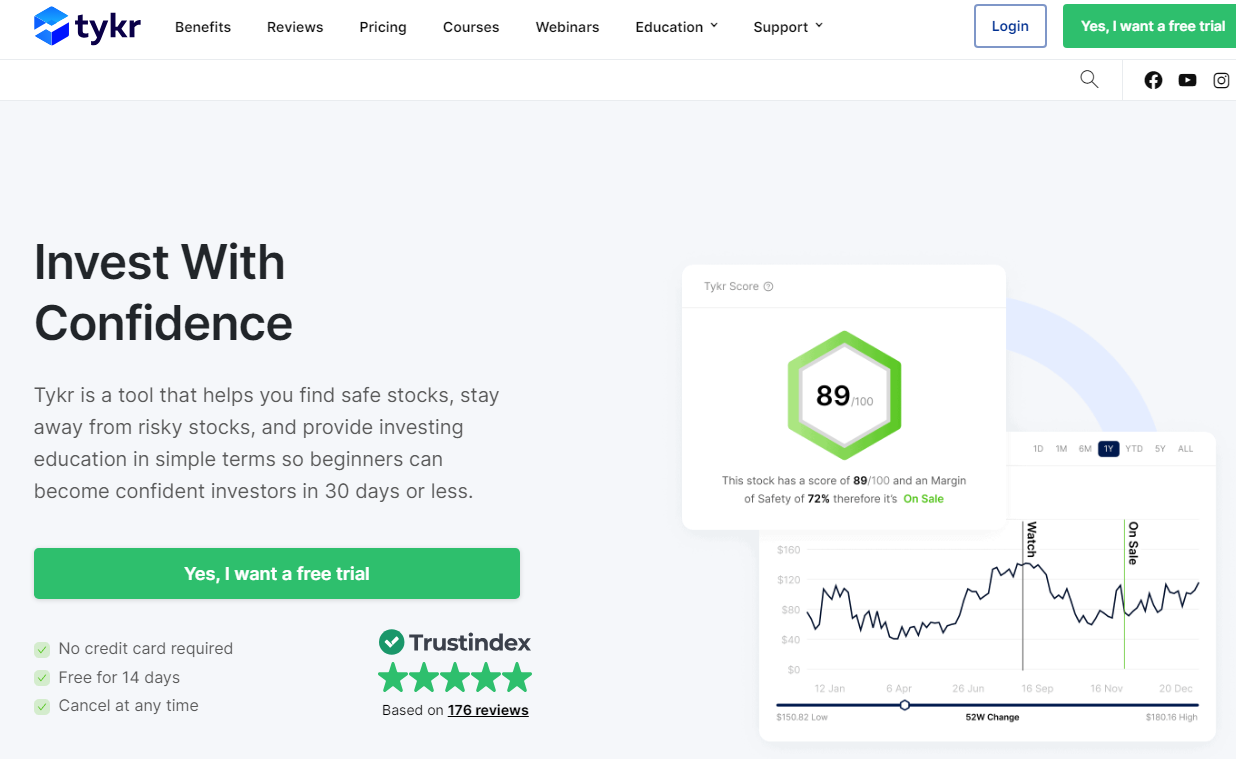Screen dimensions: 1236x759
Task: Select the 1Y chart range
Action: point(1108,449)
